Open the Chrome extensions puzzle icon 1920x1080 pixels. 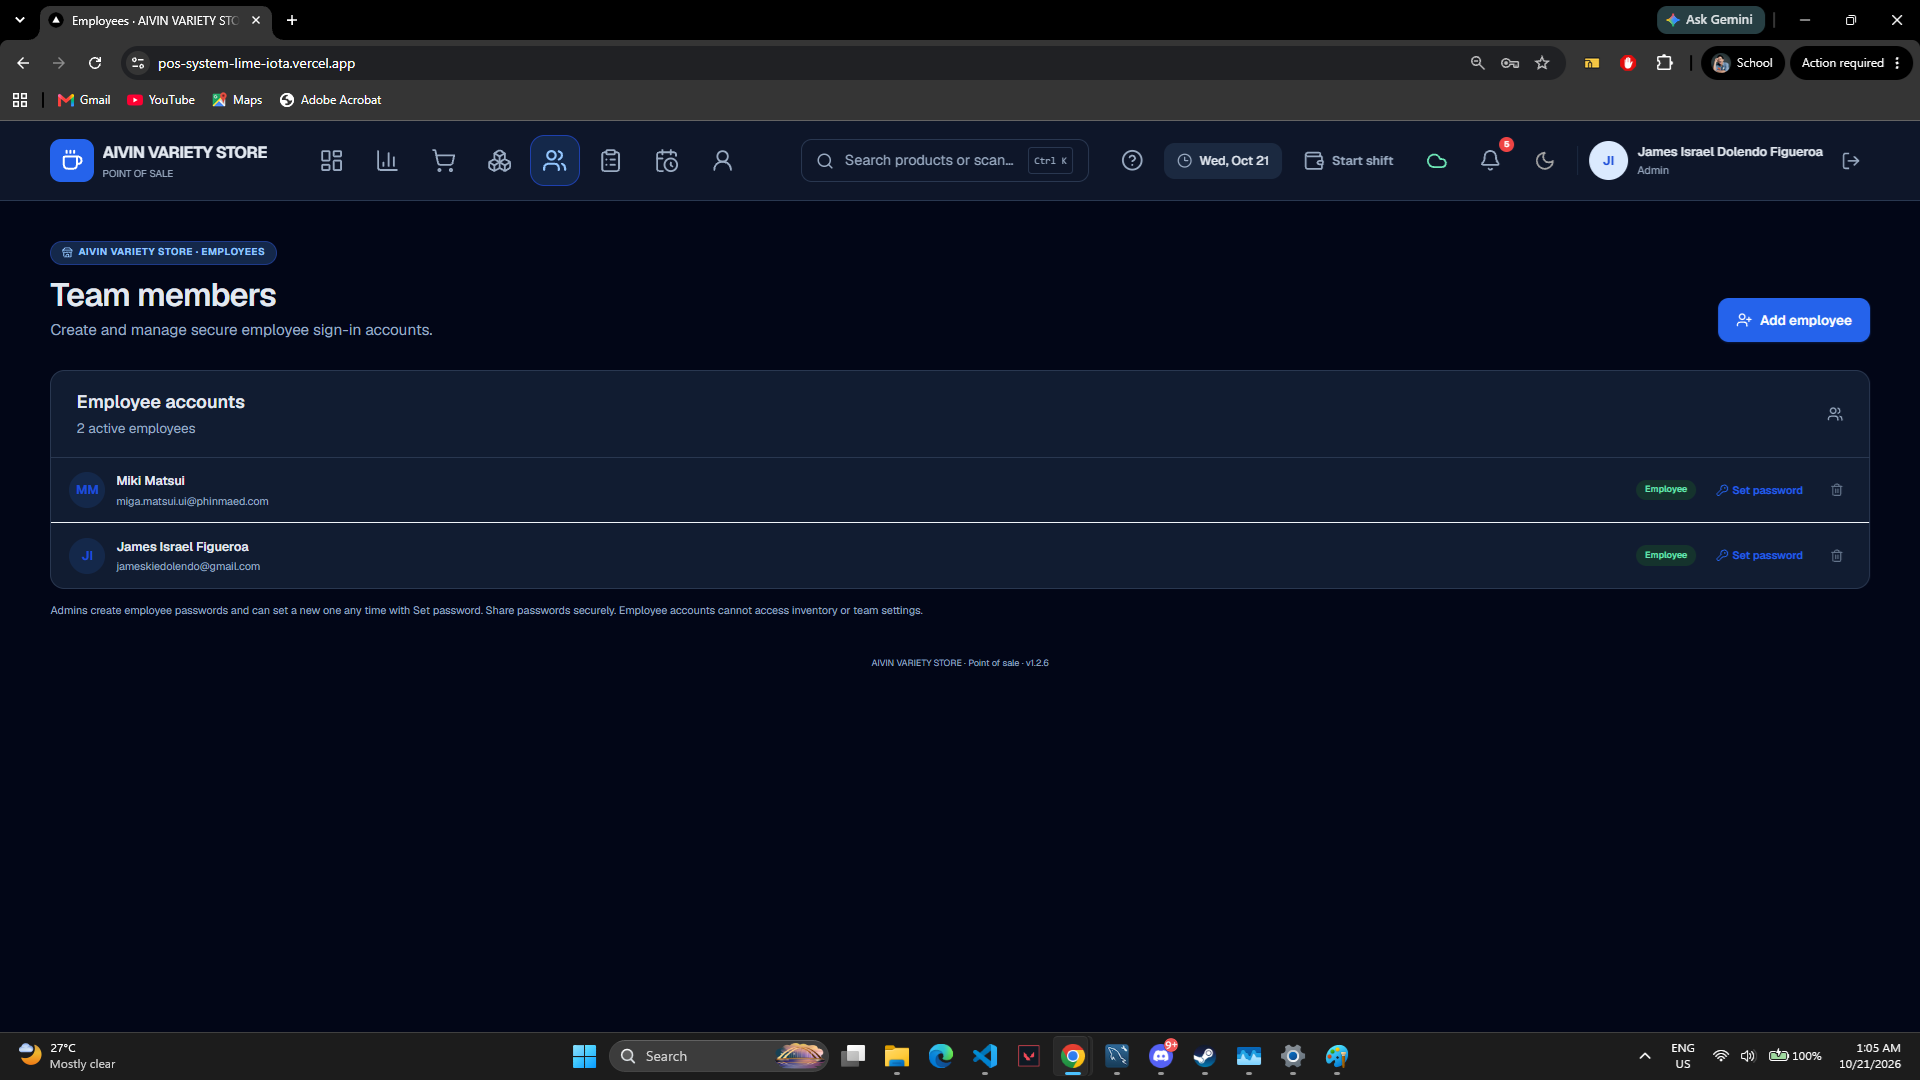[1664, 63]
